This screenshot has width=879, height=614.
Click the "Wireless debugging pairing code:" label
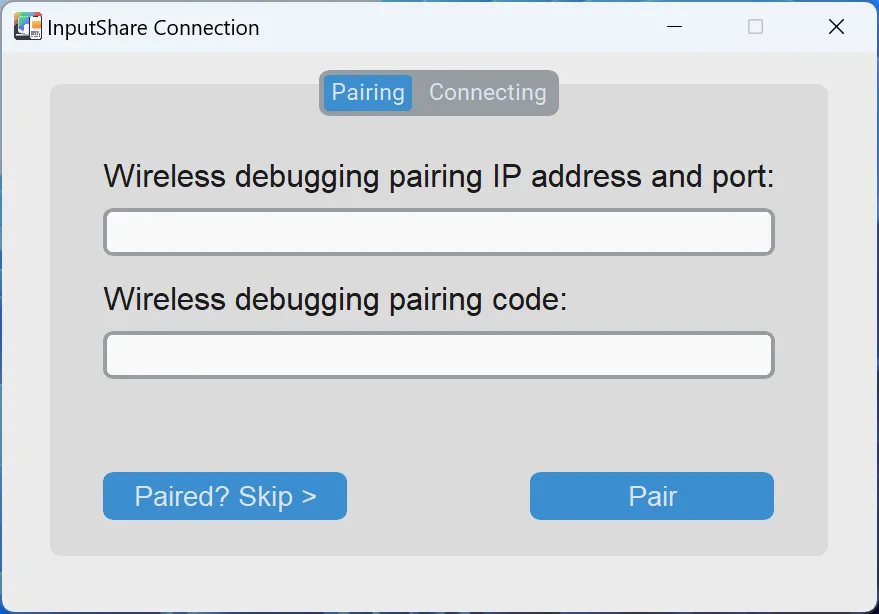tap(335, 299)
